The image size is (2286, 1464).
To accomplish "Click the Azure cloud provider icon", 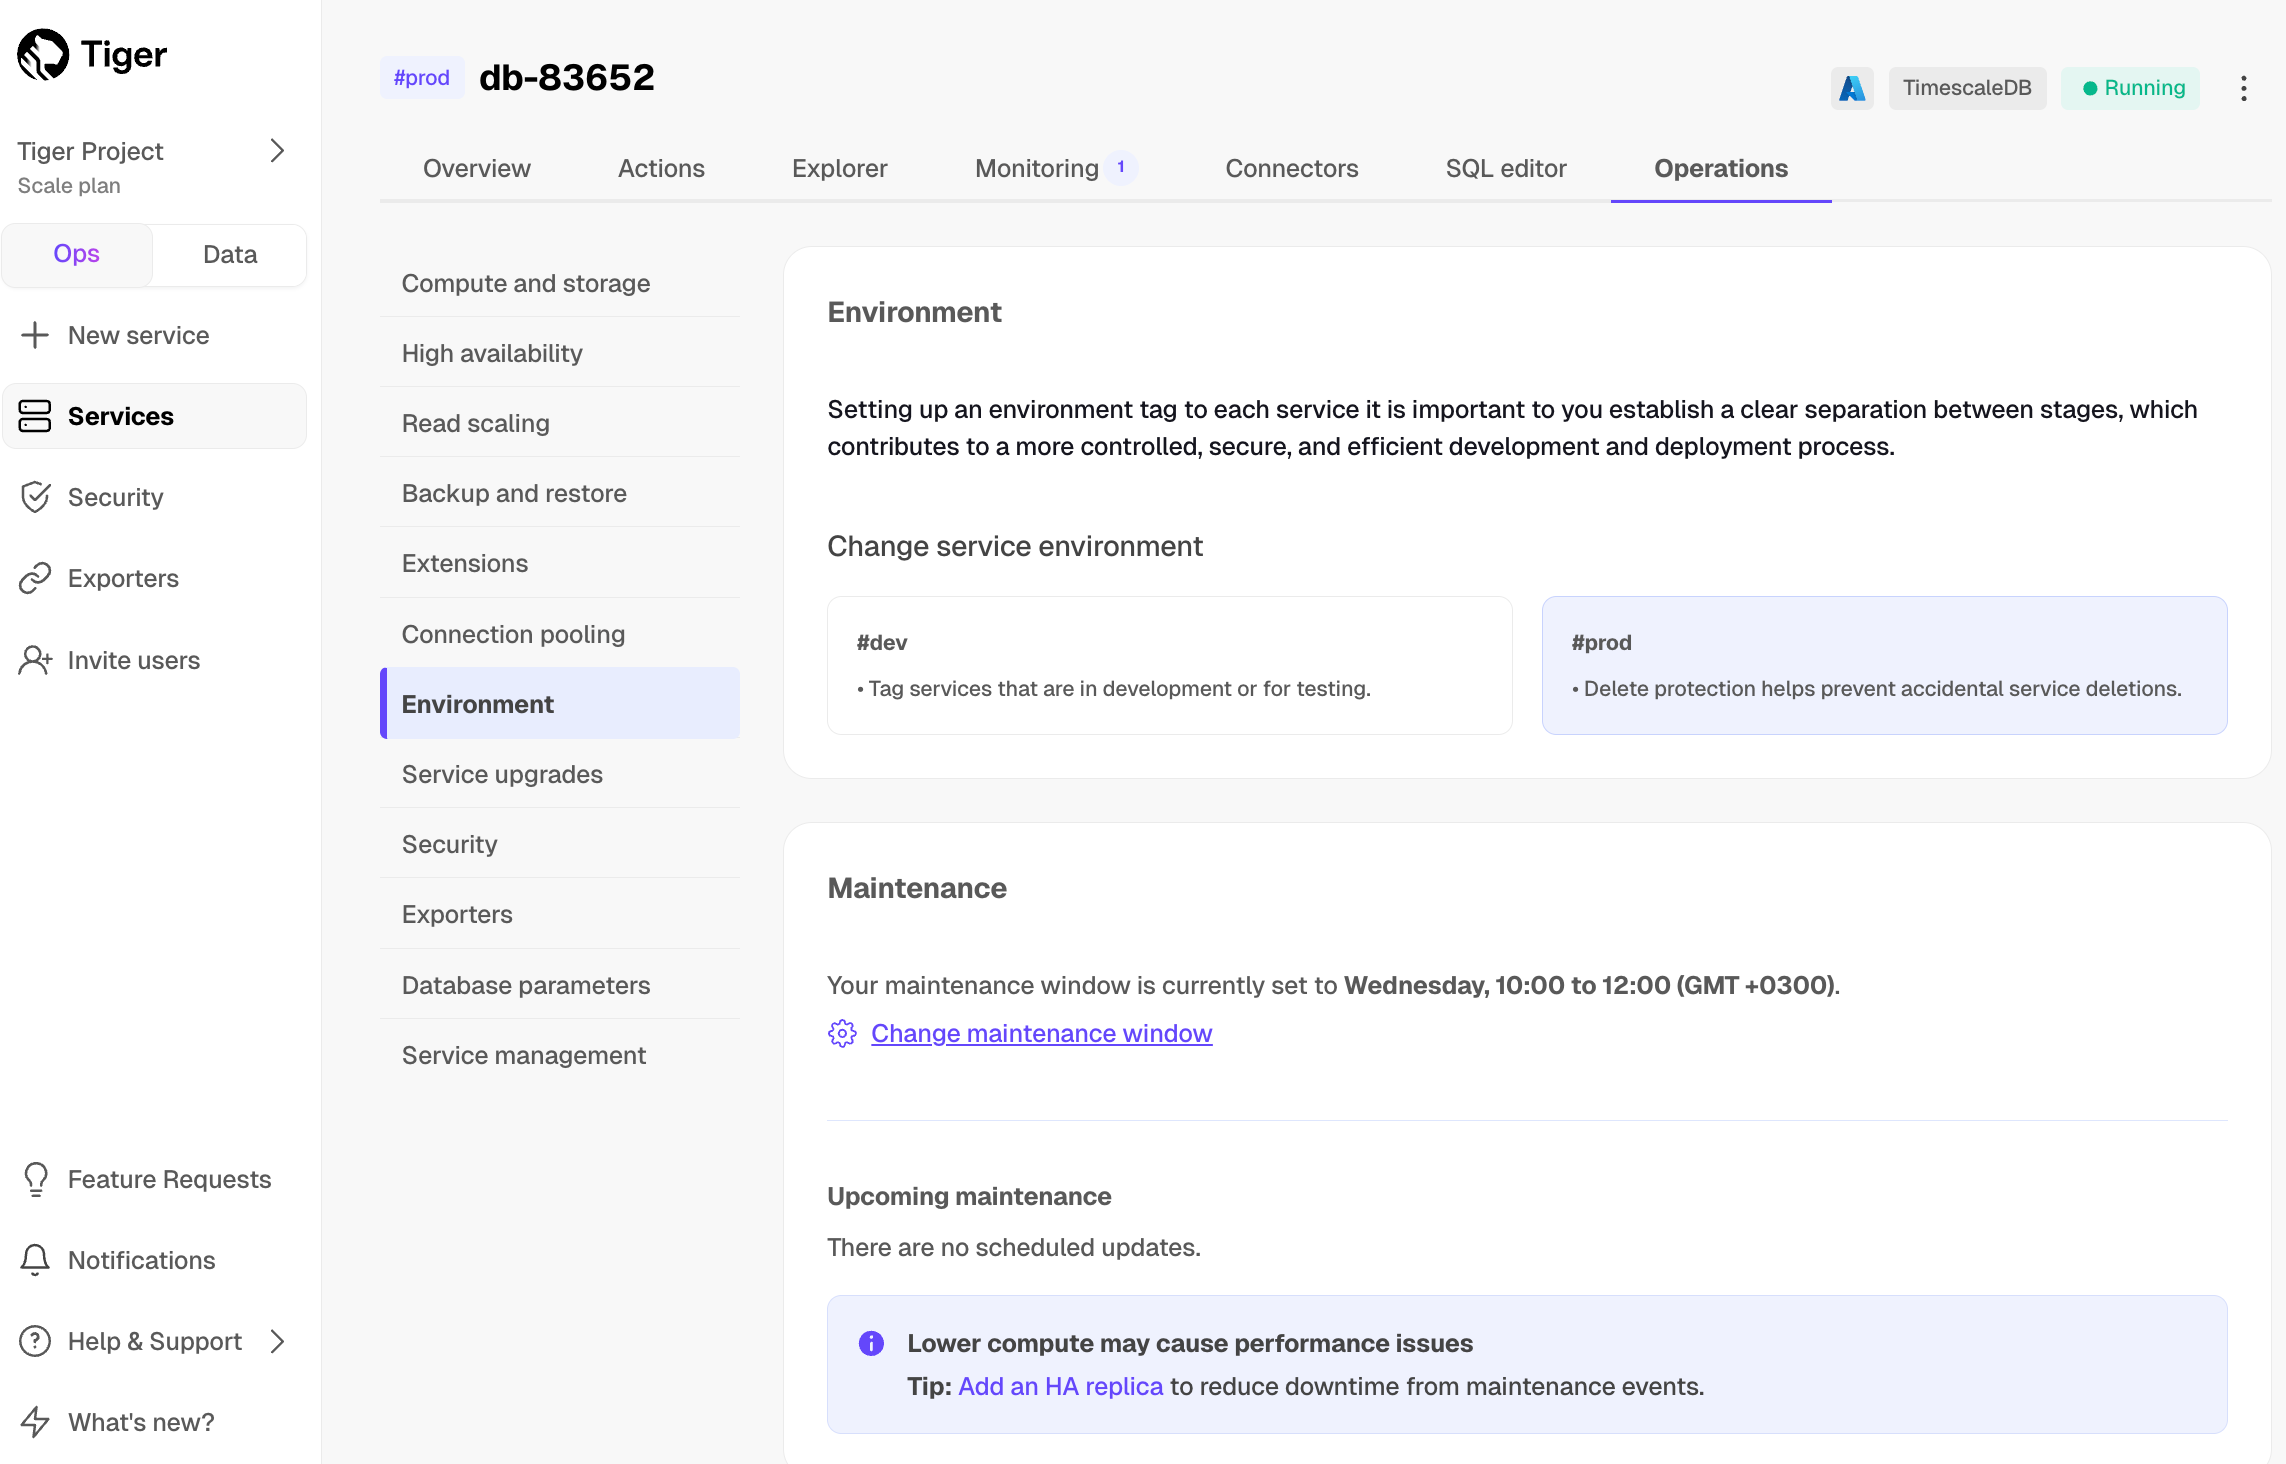I will pyautogui.click(x=1852, y=88).
